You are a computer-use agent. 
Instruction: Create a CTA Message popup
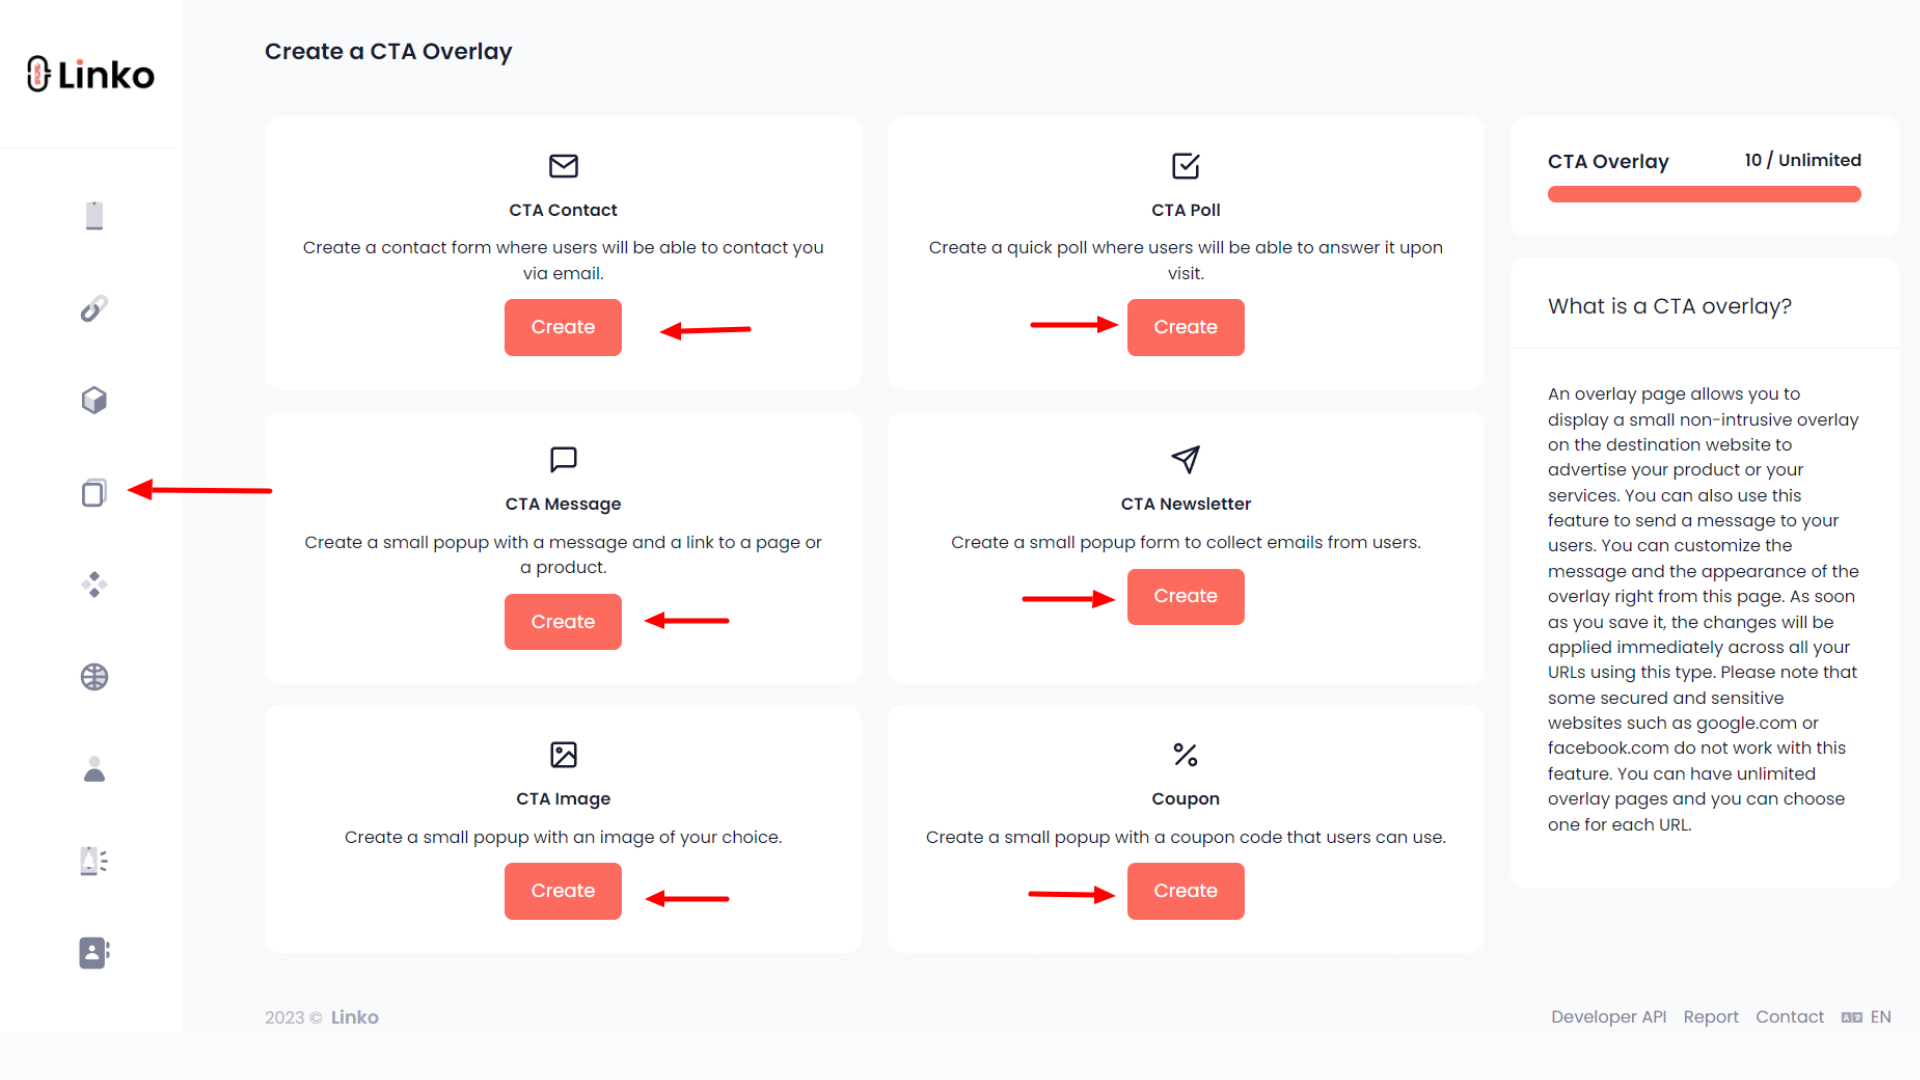(x=562, y=621)
